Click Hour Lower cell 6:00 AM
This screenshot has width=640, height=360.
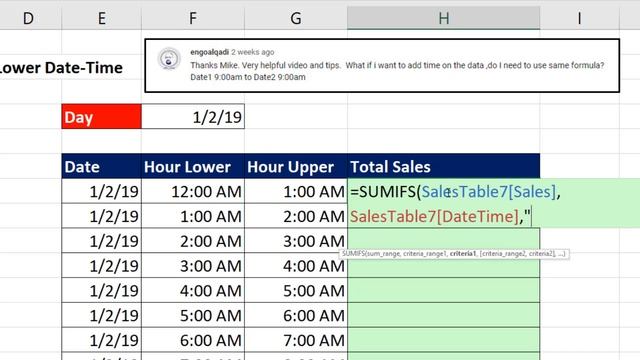coord(193,340)
